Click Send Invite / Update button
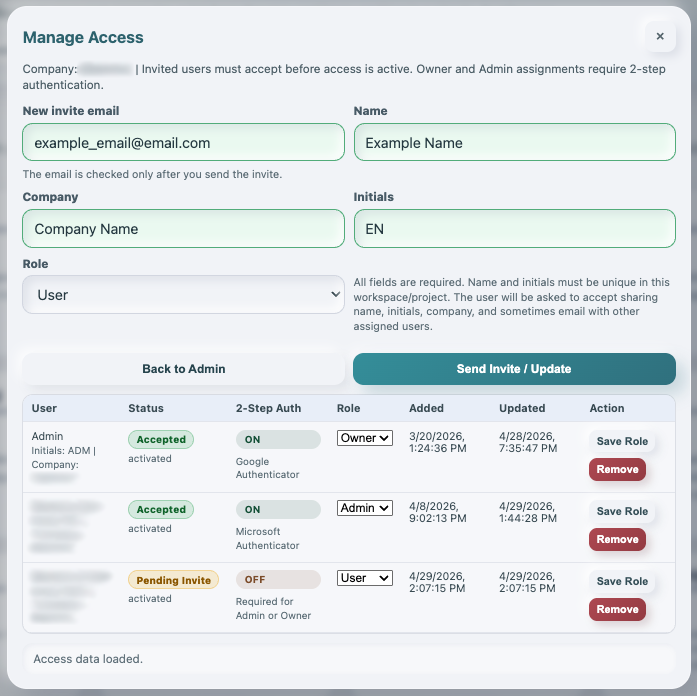Screen dimensions: 697x696 coord(514,369)
